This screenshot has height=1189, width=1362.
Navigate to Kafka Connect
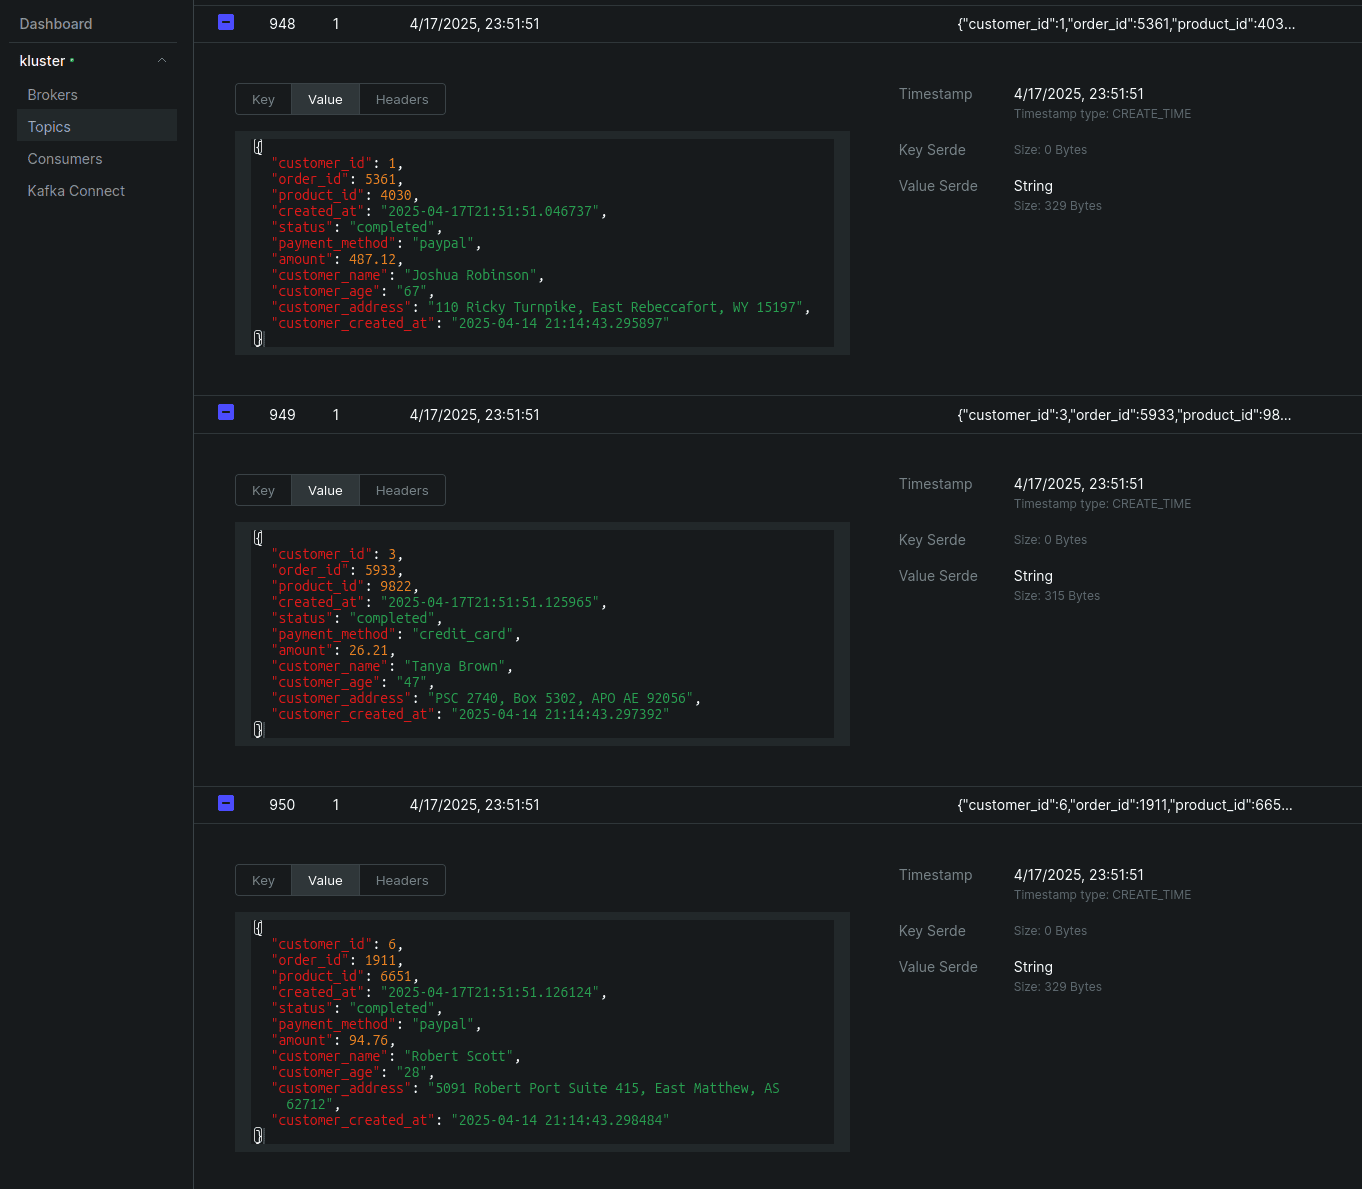coord(76,191)
